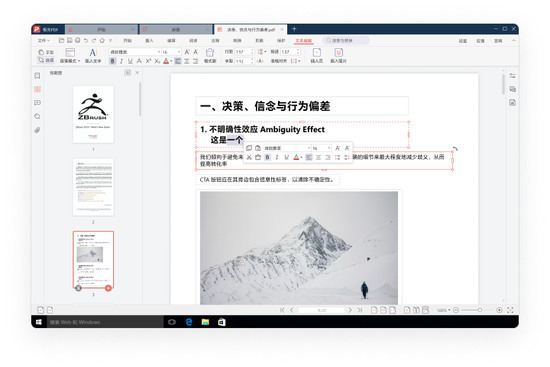Click the zoom in plus button in status bar
This screenshot has width=550, height=367.
pyautogui.click(x=499, y=310)
